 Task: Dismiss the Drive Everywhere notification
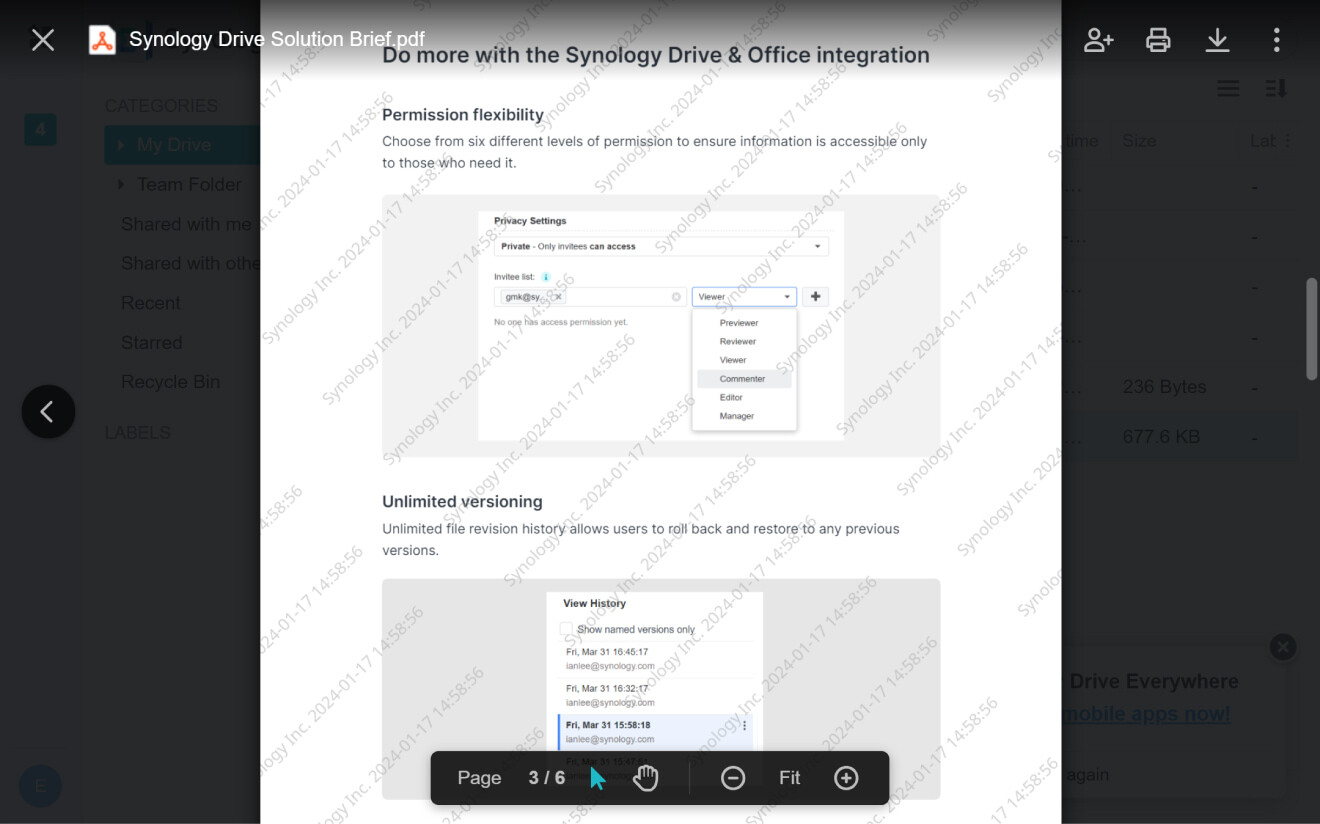[x=1283, y=647]
